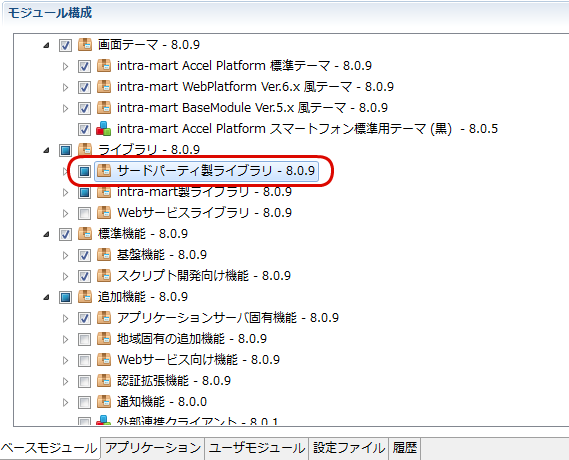The height and width of the screenshot is (460, 569).
Task: Check the Webサービスライブラリ checkbox
Action: 84,214
